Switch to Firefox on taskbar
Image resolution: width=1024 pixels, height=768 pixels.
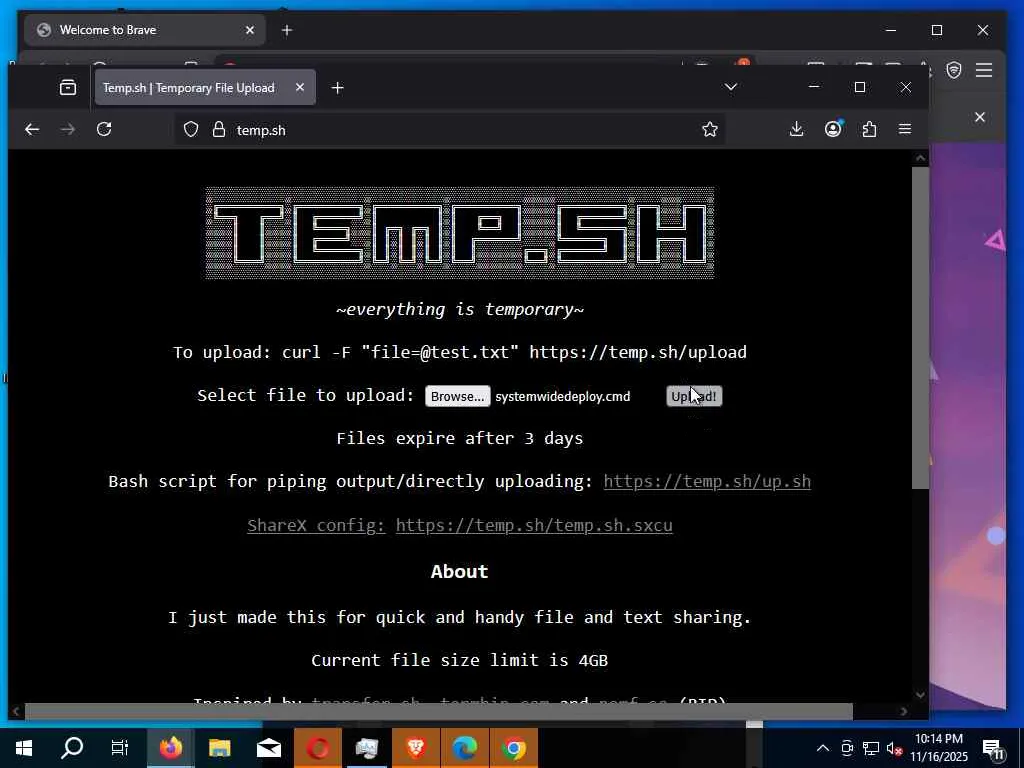(171, 748)
